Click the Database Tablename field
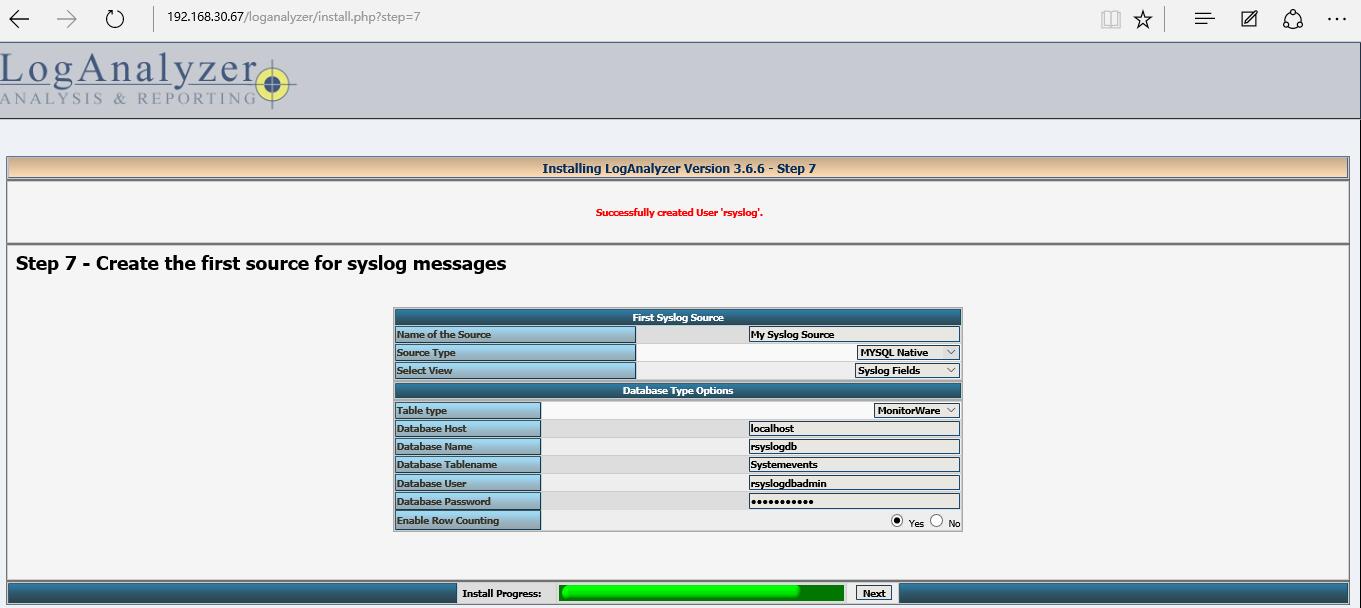The height and width of the screenshot is (608, 1361). pos(854,464)
